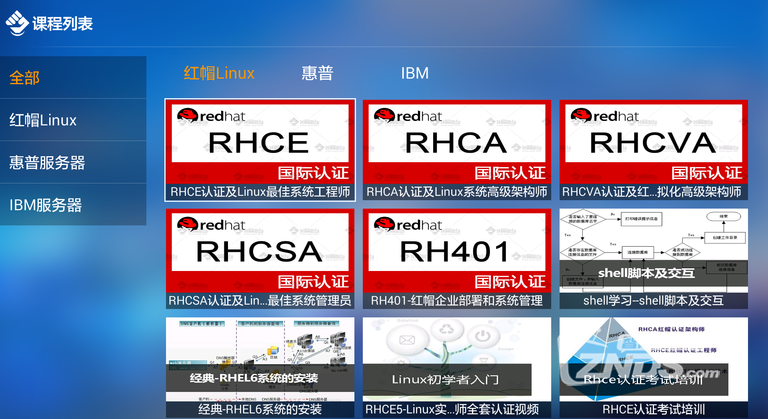
Task: Open the shell脚本及交互 flowchart thumbnail
Action: [x=654, y=250]
